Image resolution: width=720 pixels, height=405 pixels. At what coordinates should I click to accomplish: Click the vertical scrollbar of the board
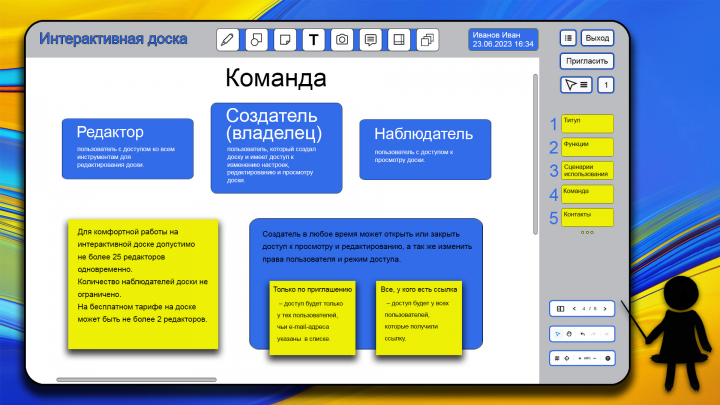pos(535,154)
